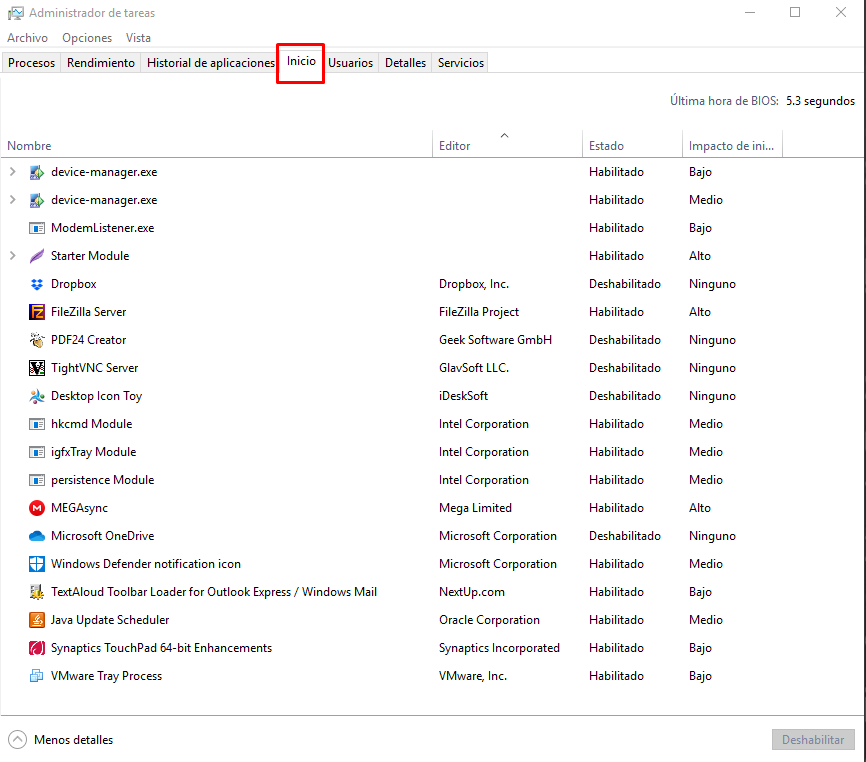This screenshot has height=762, width=866.
Task: Switch to the Rendimiento tab
Action: pos(101,63)
